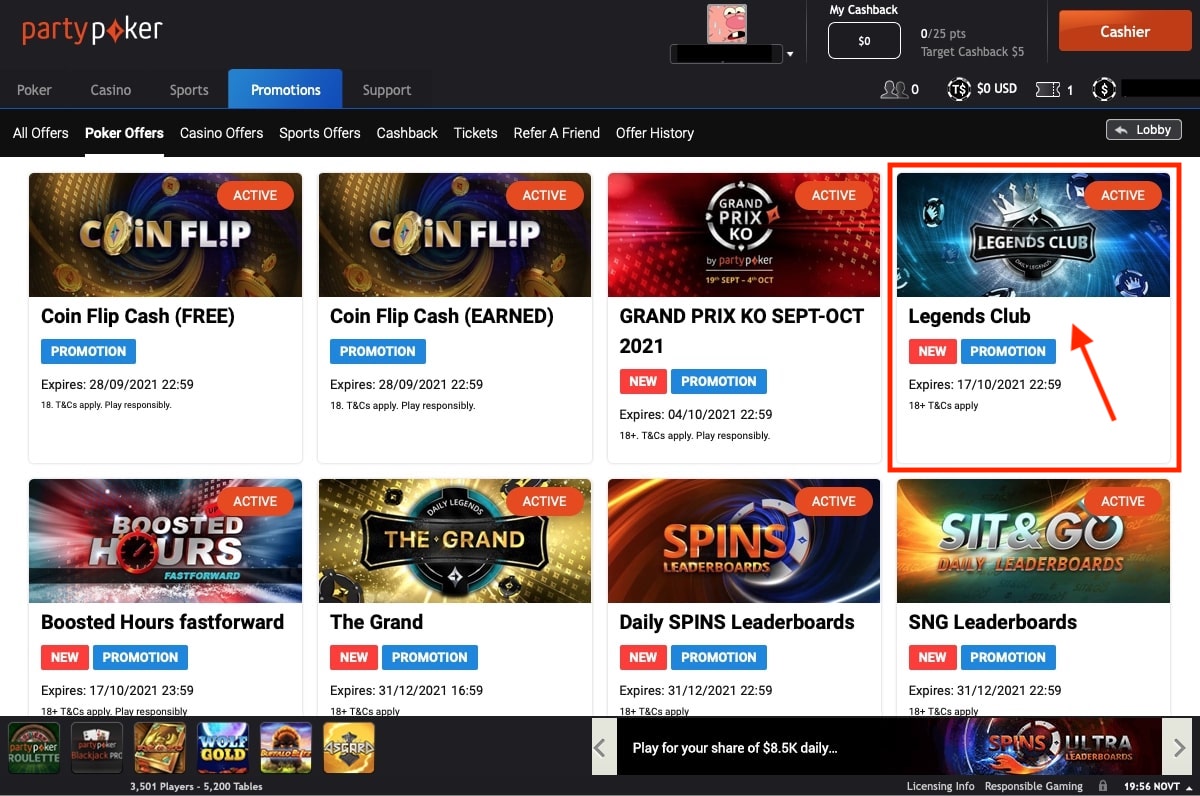Open the Boosted Hours fastforward banner
The width and height of the screenshot is (1200, 796).
pos(165,541)
